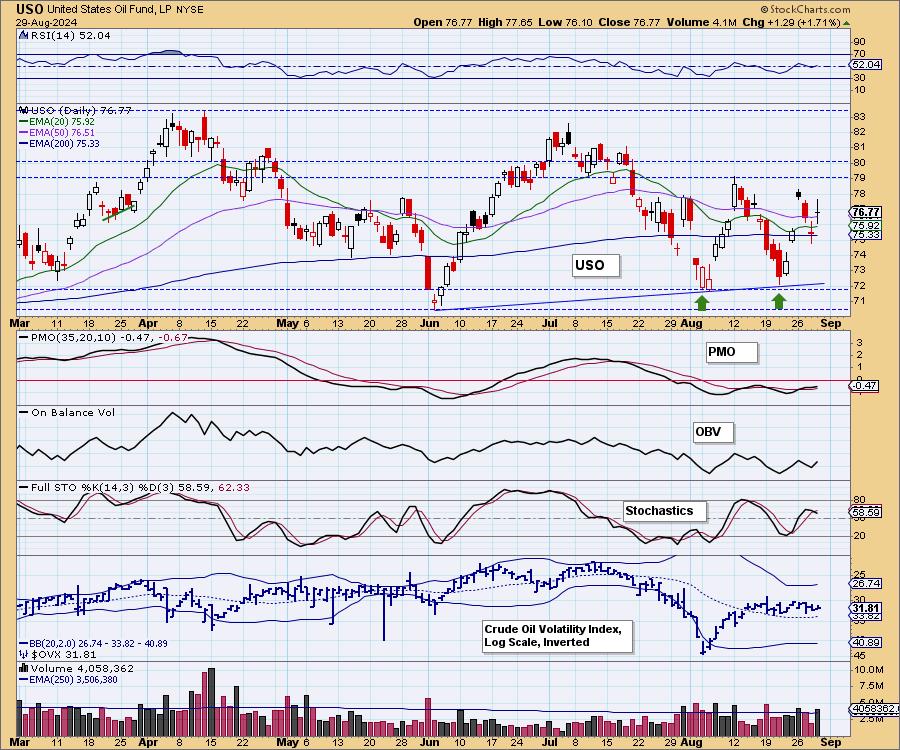Click the Stochastics annotation box

(x=665, y=511)
